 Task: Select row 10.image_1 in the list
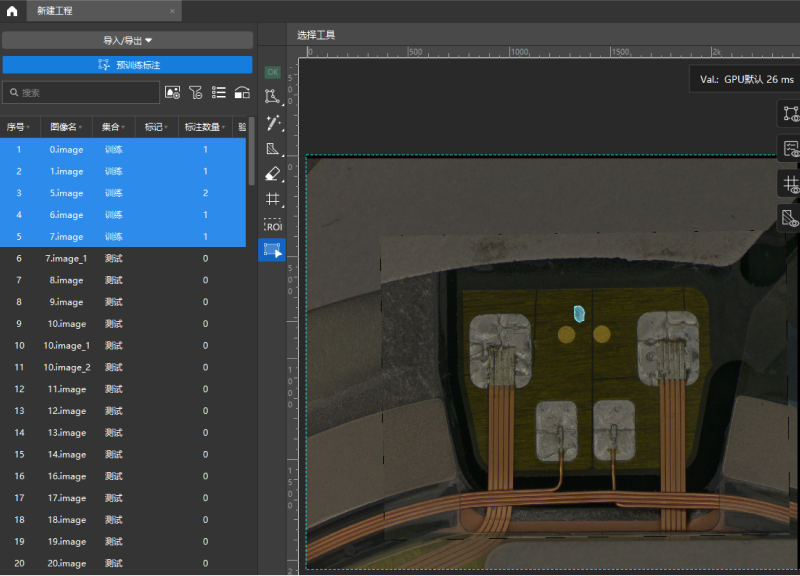(x=123, y=346)
